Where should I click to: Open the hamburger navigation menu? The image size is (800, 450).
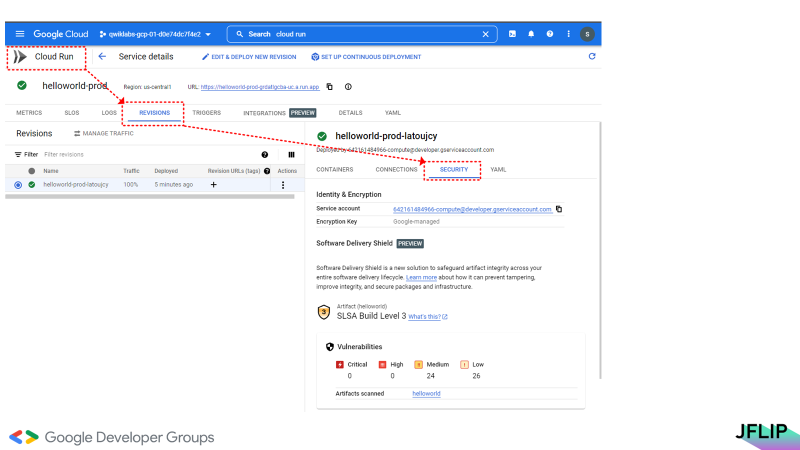coord(20,34)
